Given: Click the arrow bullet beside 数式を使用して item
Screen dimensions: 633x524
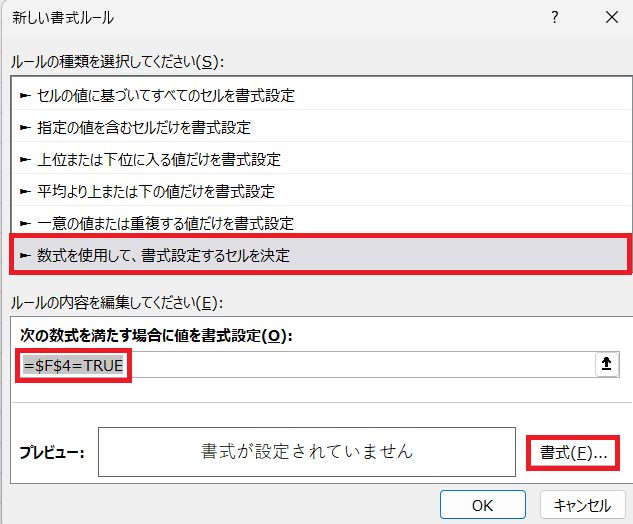Looking at the screenshot, I should 26,255.
